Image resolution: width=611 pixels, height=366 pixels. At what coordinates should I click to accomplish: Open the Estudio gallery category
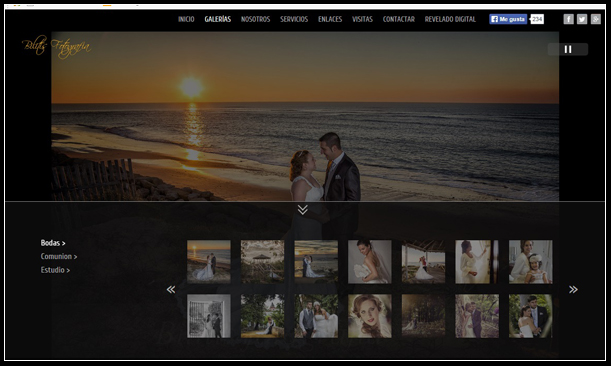click(x=55, y=270)
